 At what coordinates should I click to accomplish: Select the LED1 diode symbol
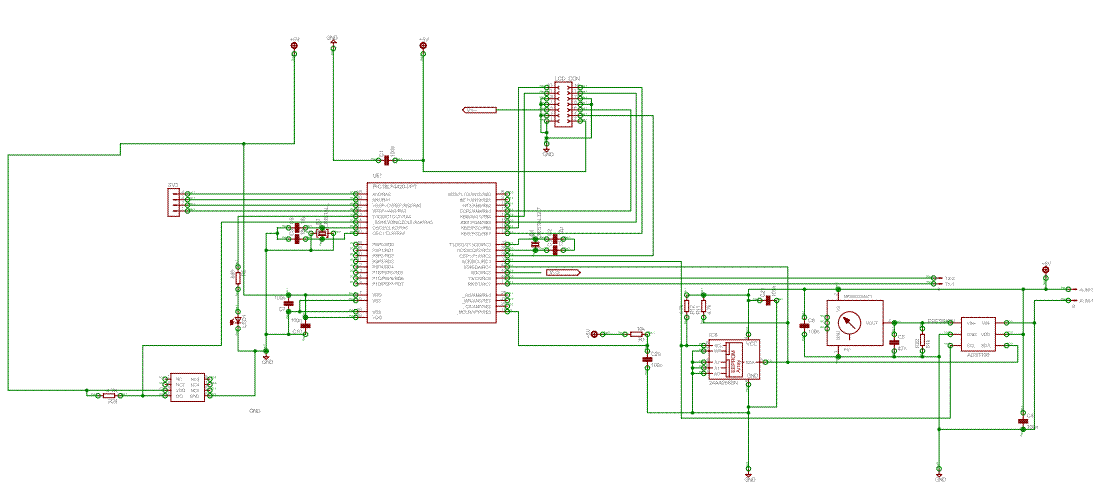(238, 322)
